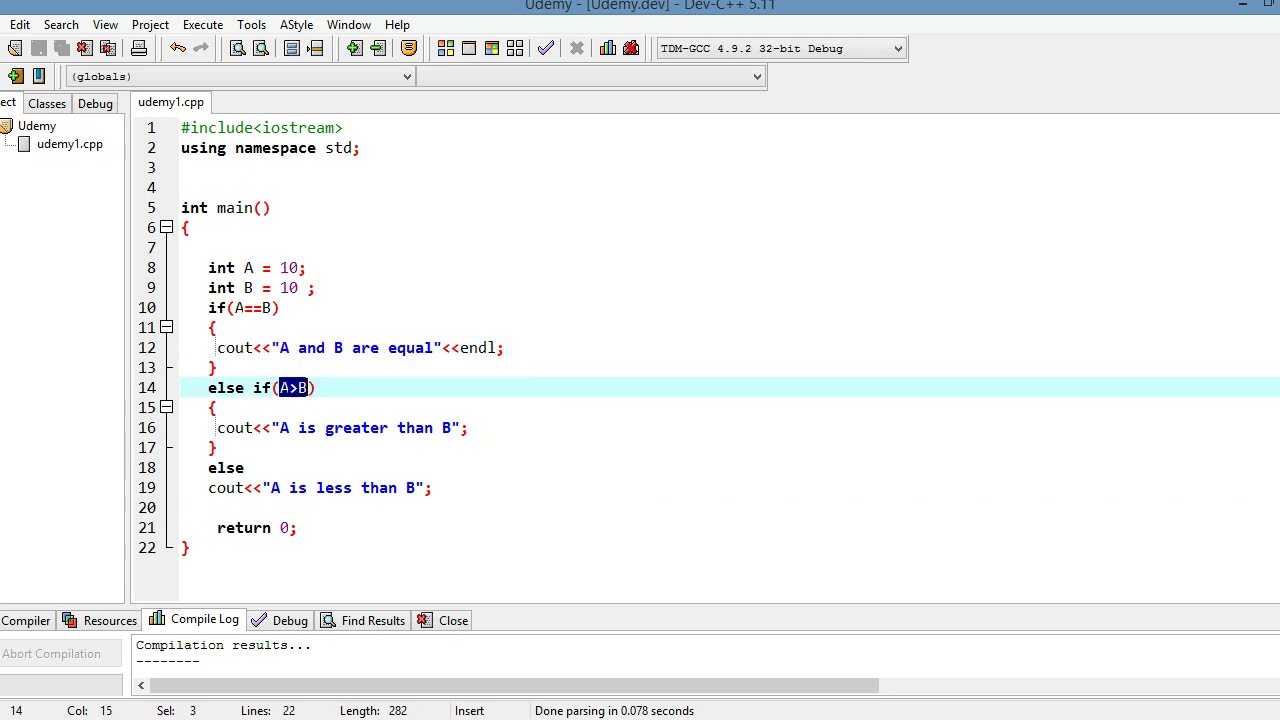Undo the last edit
Viewport: 1280px width, 720px height.
pos(178,48)
